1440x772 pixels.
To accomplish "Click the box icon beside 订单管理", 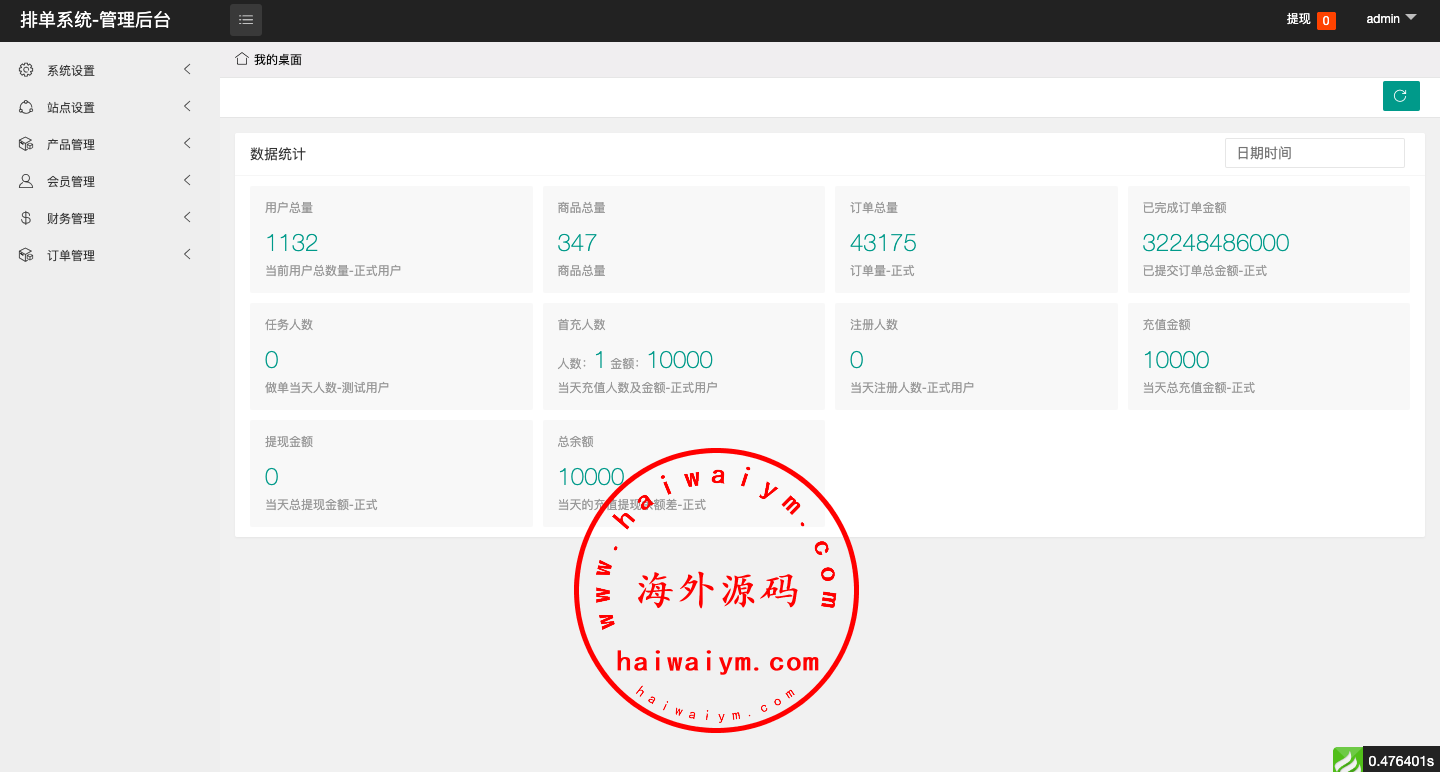I will 26,255.
